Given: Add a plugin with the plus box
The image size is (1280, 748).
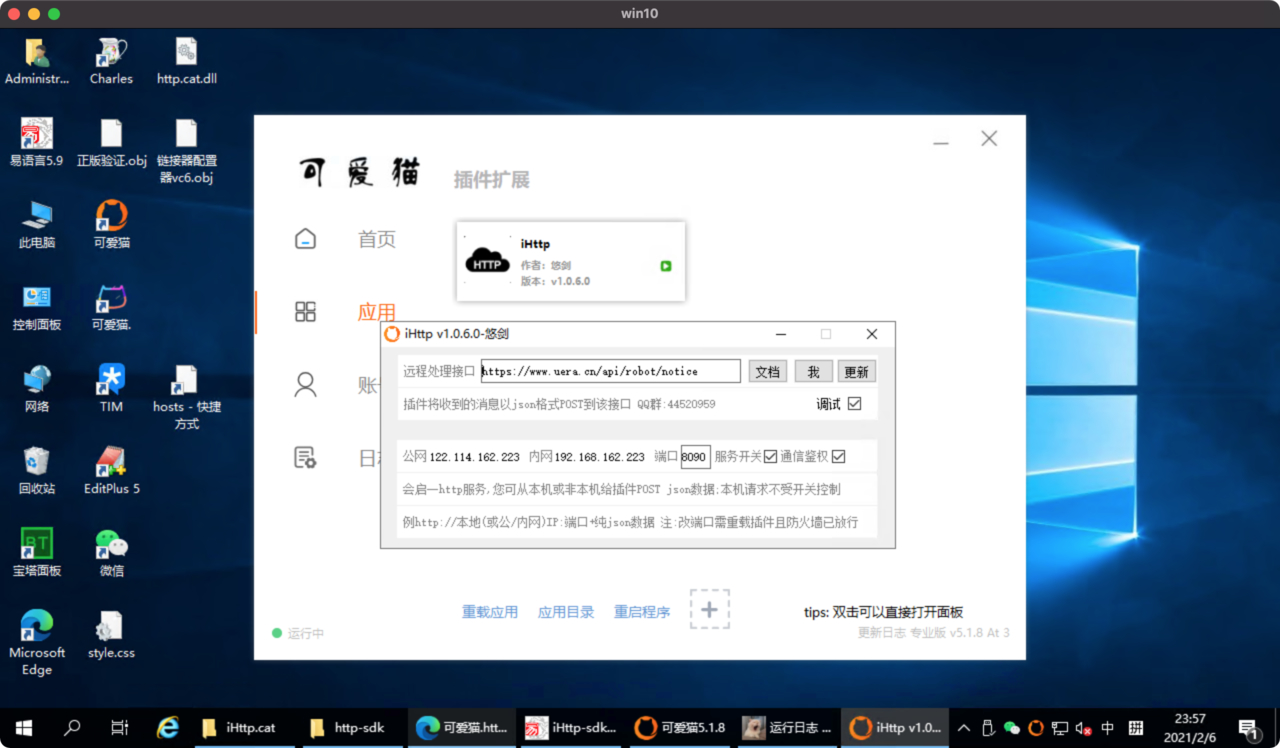Looking at the screenshot, I should coord(709,609).
